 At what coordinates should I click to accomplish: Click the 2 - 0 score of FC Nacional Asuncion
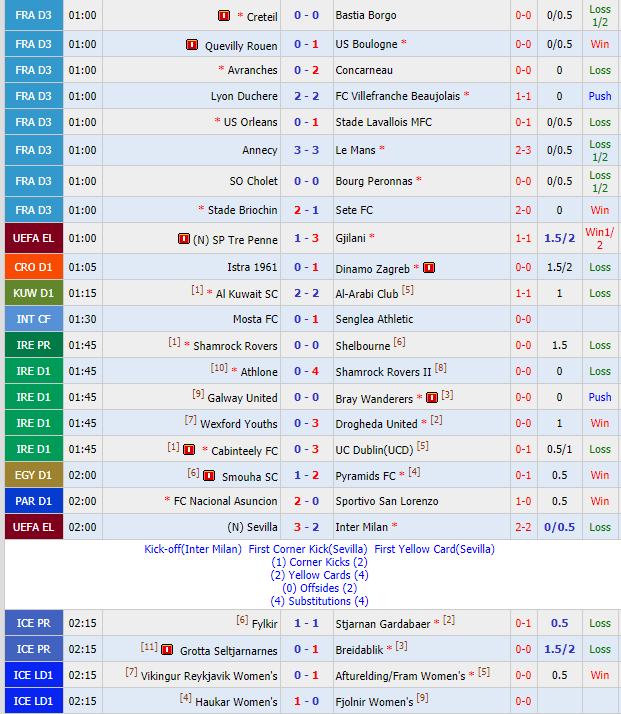click(x=306, y=501)
